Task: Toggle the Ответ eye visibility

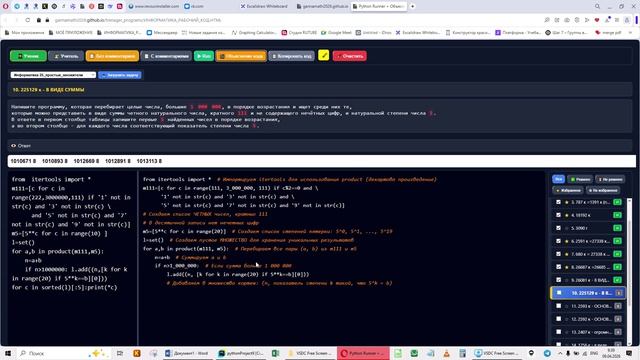Action: [13, 146]
